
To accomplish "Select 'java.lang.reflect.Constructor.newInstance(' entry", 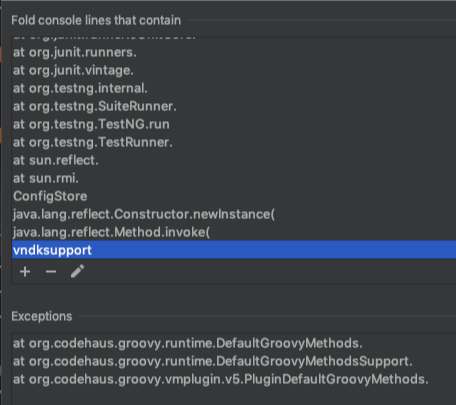I will click(x=234, y=214).
